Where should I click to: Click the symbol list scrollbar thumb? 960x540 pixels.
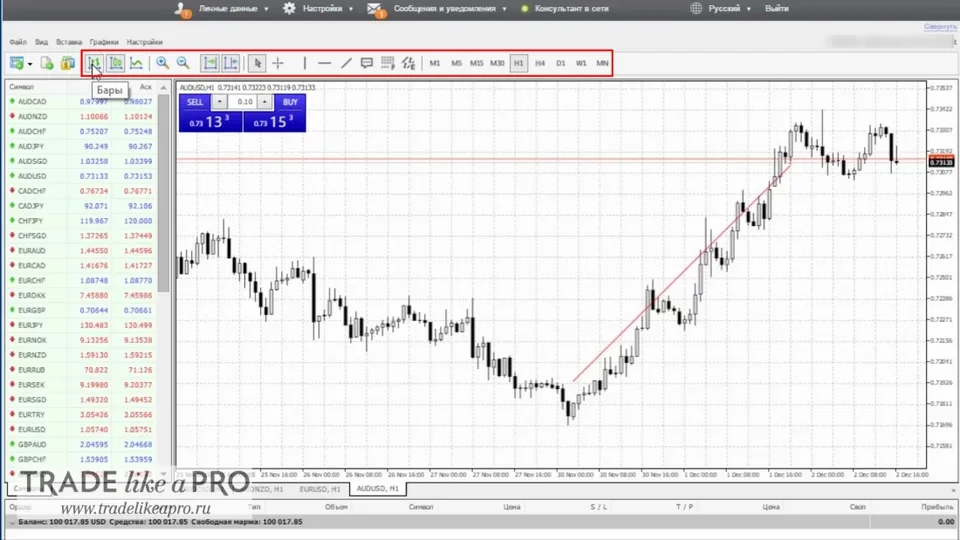[163, 193]
